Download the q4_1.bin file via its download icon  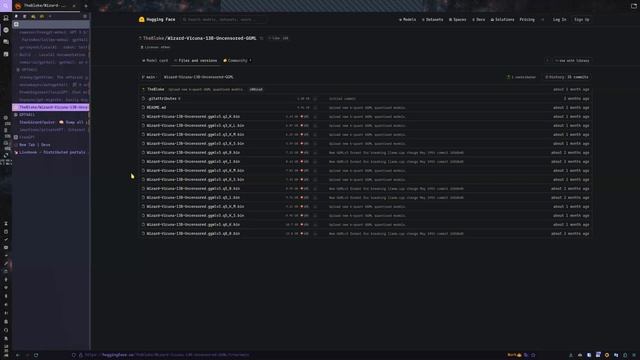(x=315, y=162)
